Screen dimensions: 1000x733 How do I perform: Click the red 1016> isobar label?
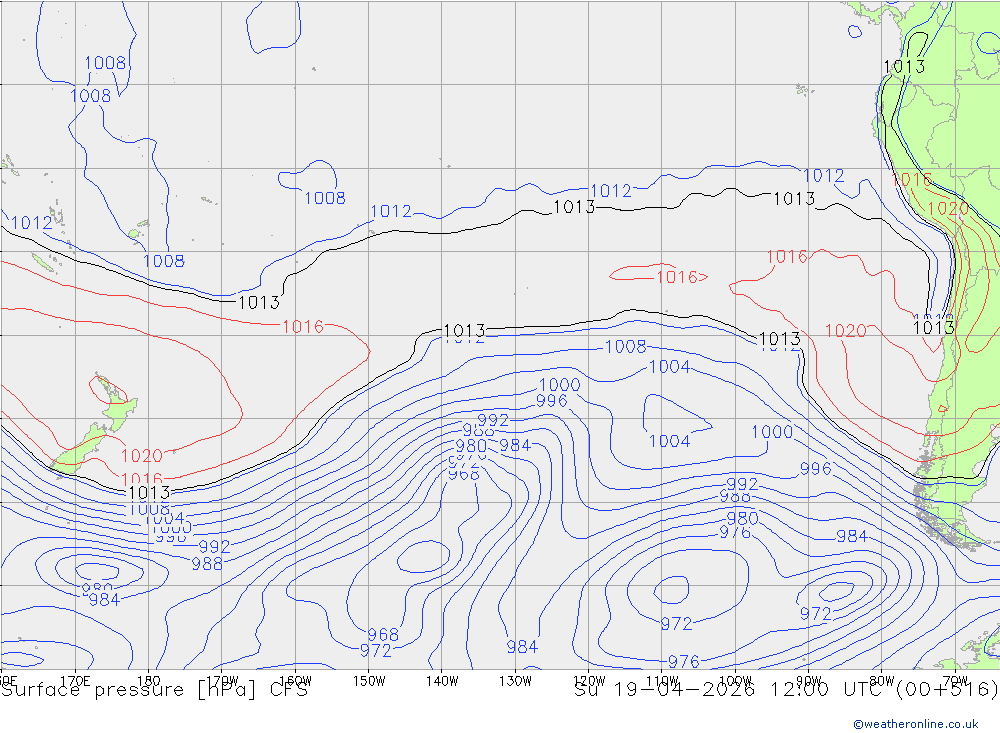[681, 277]
